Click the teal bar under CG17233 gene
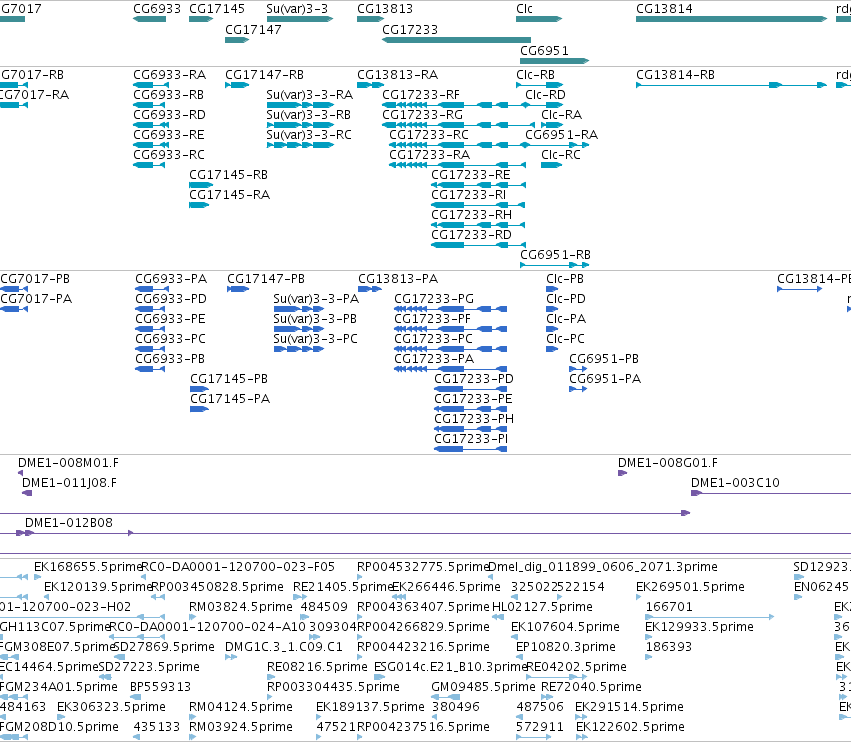Image resolution: width=851 pixels, height=742 pixels. (x=456, y=40)
